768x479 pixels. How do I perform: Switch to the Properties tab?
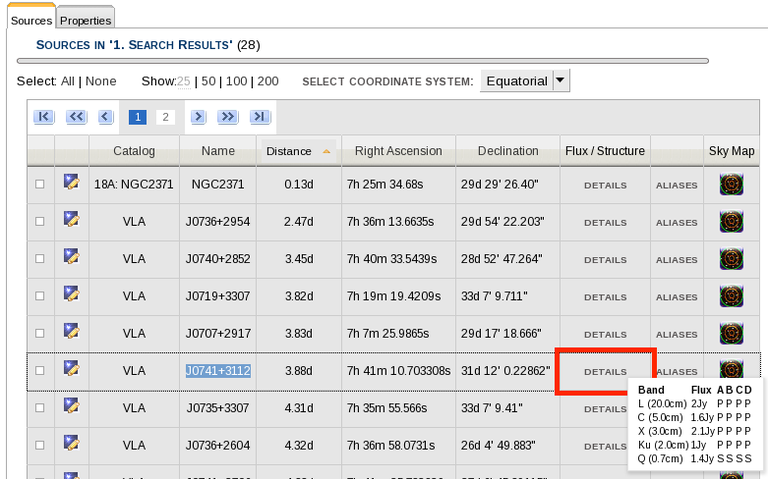click(x=85, y=20)
